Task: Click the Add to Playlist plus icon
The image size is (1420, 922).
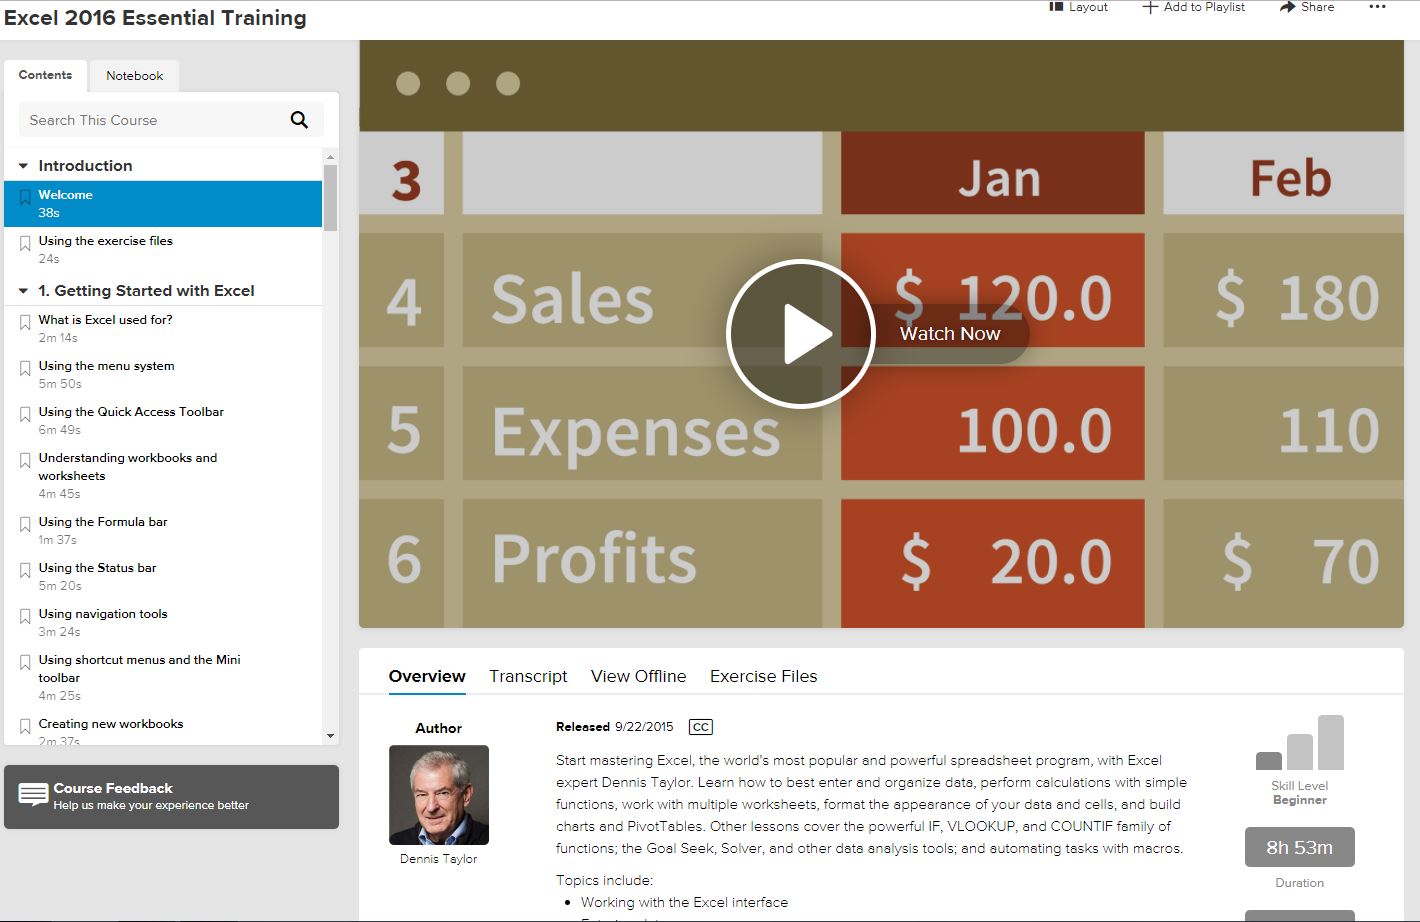Action: (x=1150, y=7)
